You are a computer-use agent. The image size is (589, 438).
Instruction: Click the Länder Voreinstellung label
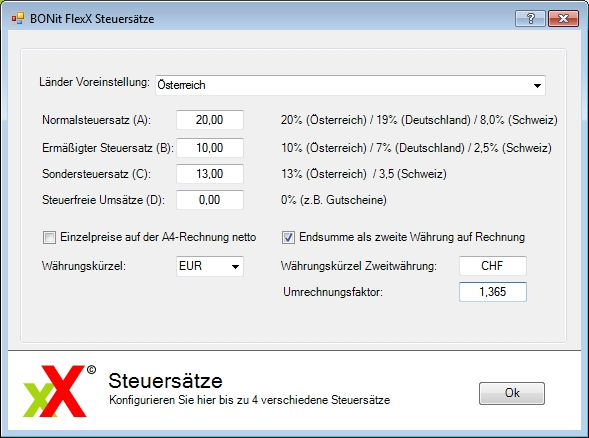pyautogui.click(x=94, y=82)
